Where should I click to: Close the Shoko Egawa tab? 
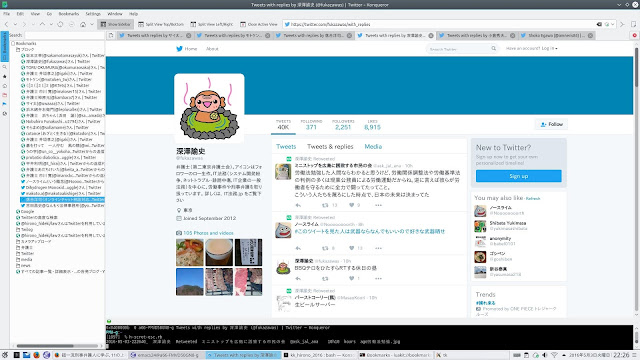click(590, 36)
